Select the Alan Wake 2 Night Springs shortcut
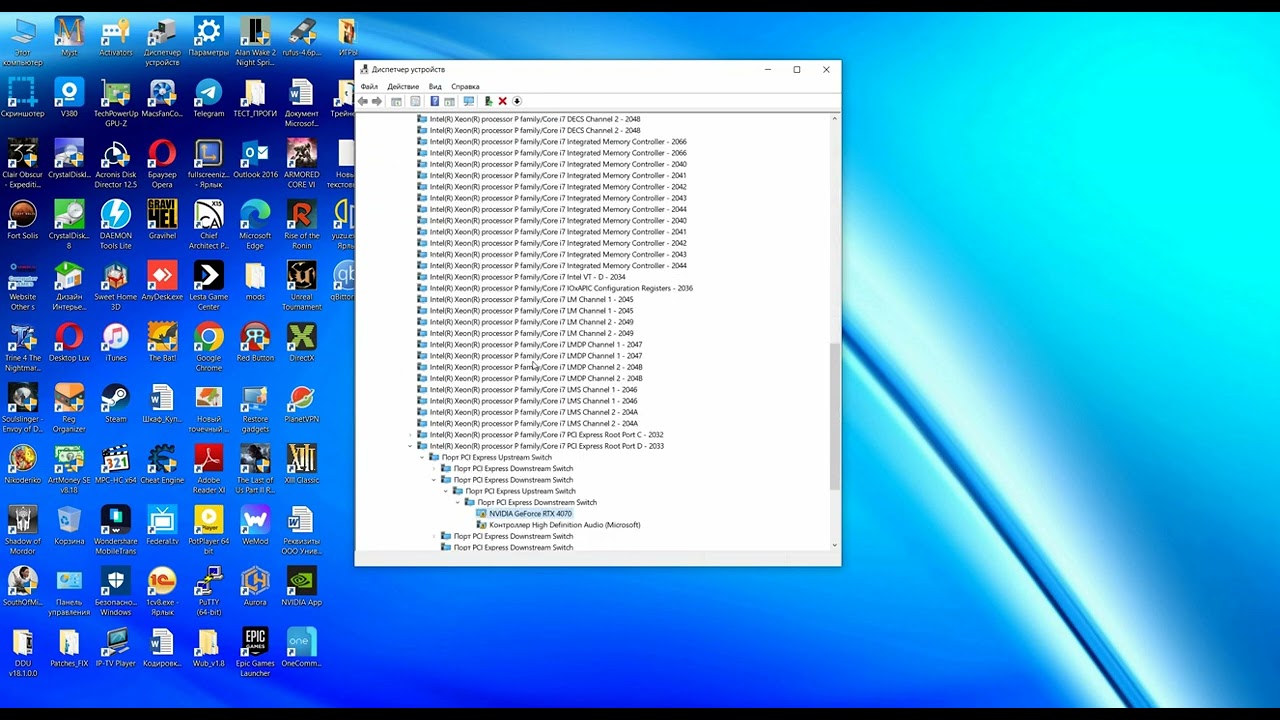 pyautogui.click(x=255, y=42)
